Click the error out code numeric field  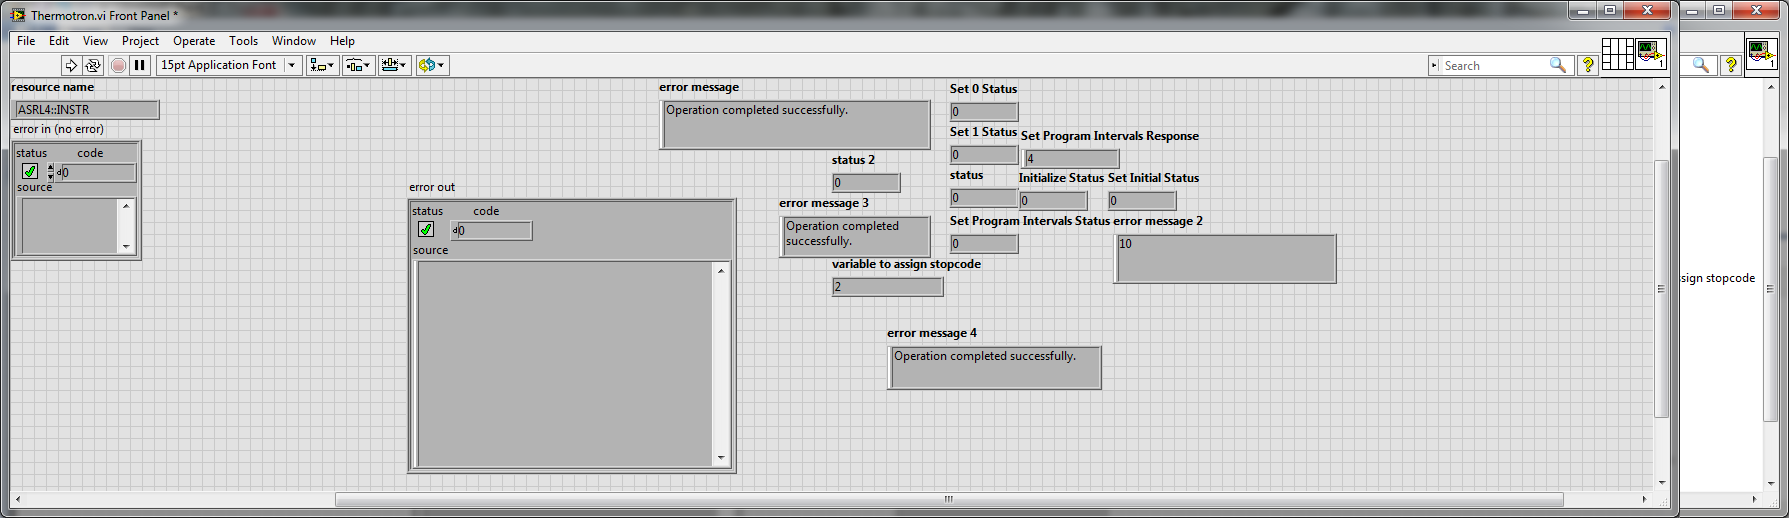click(x=492, y=231)
